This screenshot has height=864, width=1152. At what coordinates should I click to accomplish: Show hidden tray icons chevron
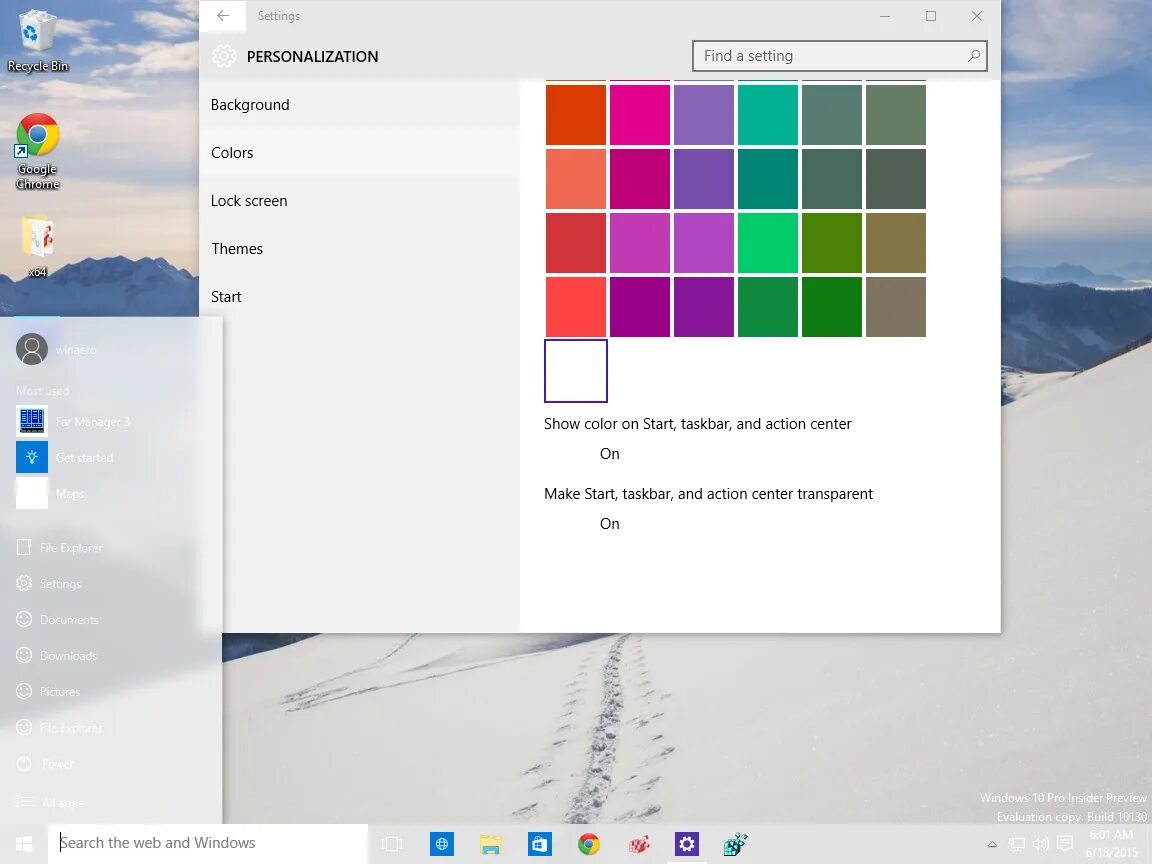[992, 844]
